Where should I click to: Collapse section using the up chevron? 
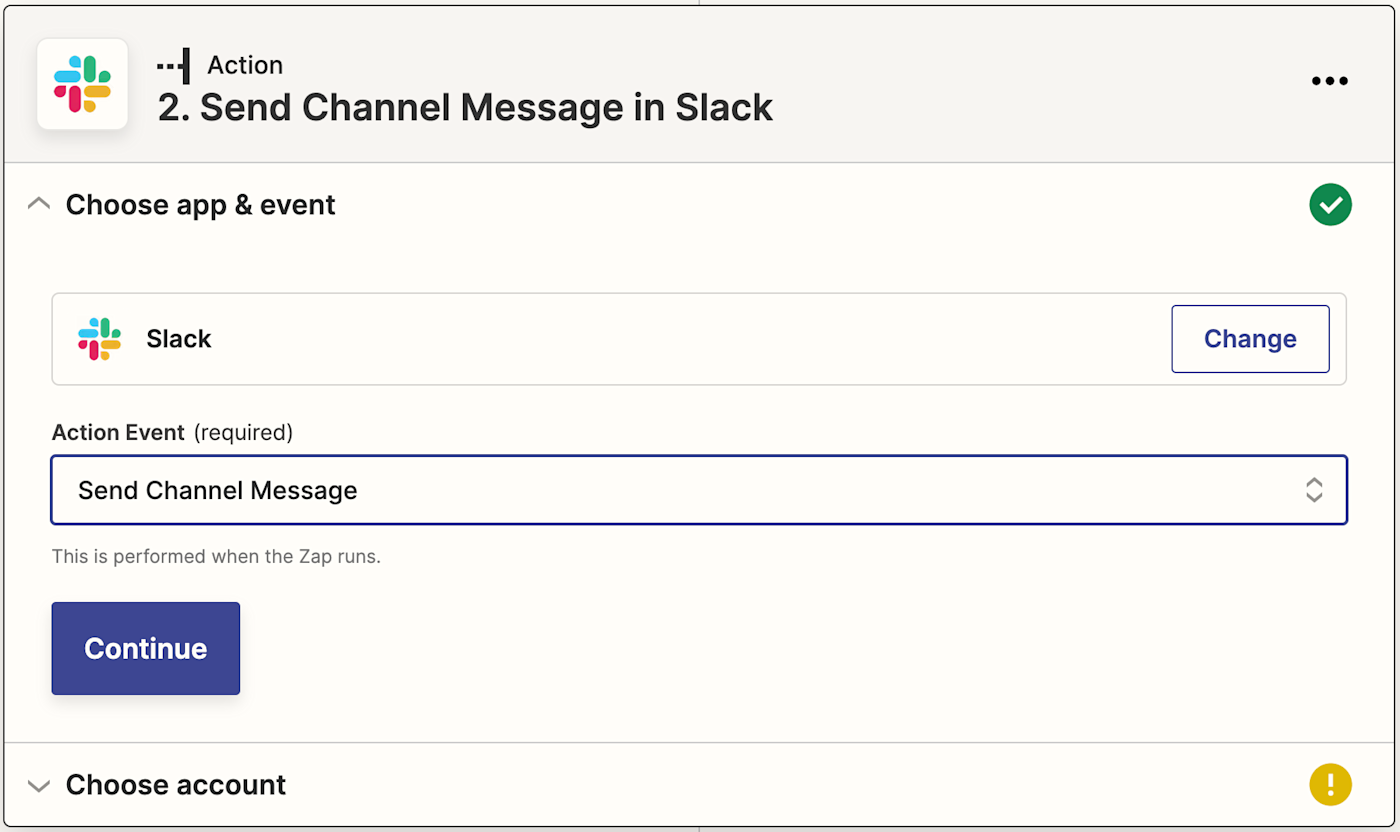[39, 205]
